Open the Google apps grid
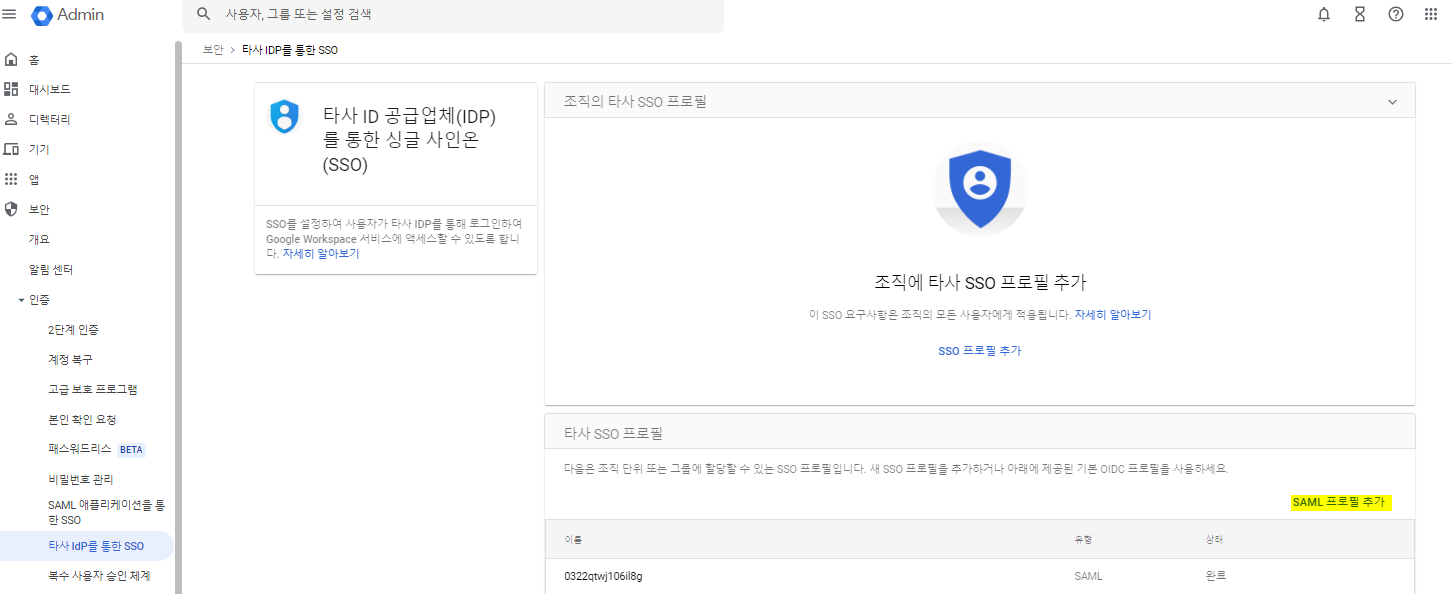Image resolution: width=1452 pixels, height=594 pixels. (1431, 14)
